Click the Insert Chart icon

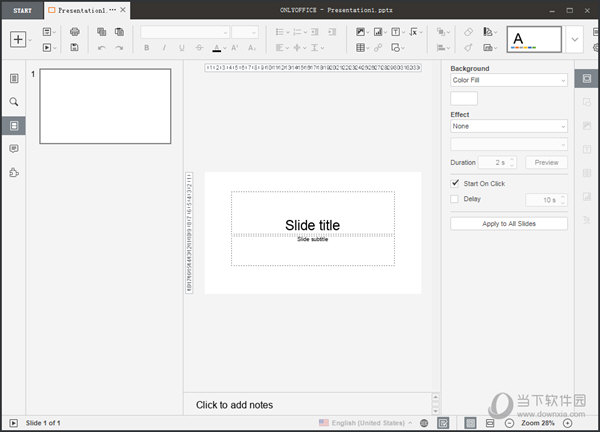tap(378, 32)
